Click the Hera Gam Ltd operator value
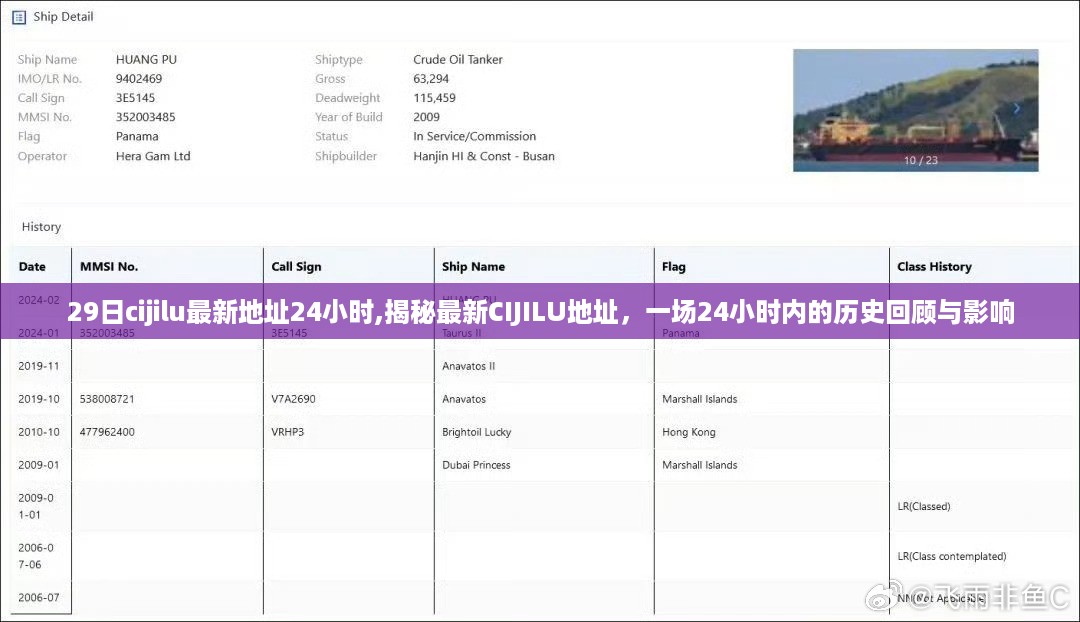This screenshot has height=622, width=1080. point(153,156)
